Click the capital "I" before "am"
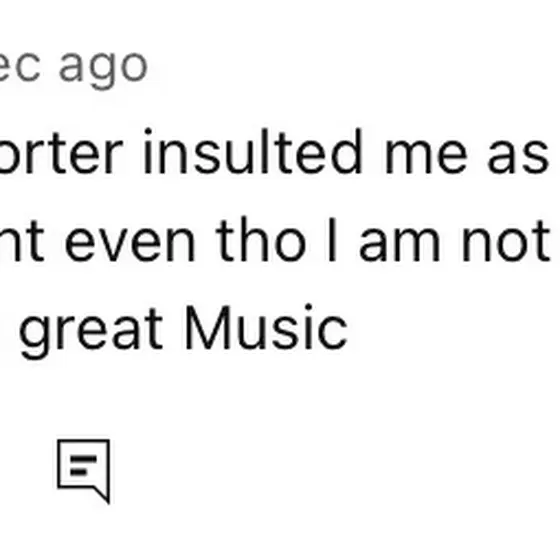Image resolution: width=560 pixels, height=560 pixels. pos(332,239)
